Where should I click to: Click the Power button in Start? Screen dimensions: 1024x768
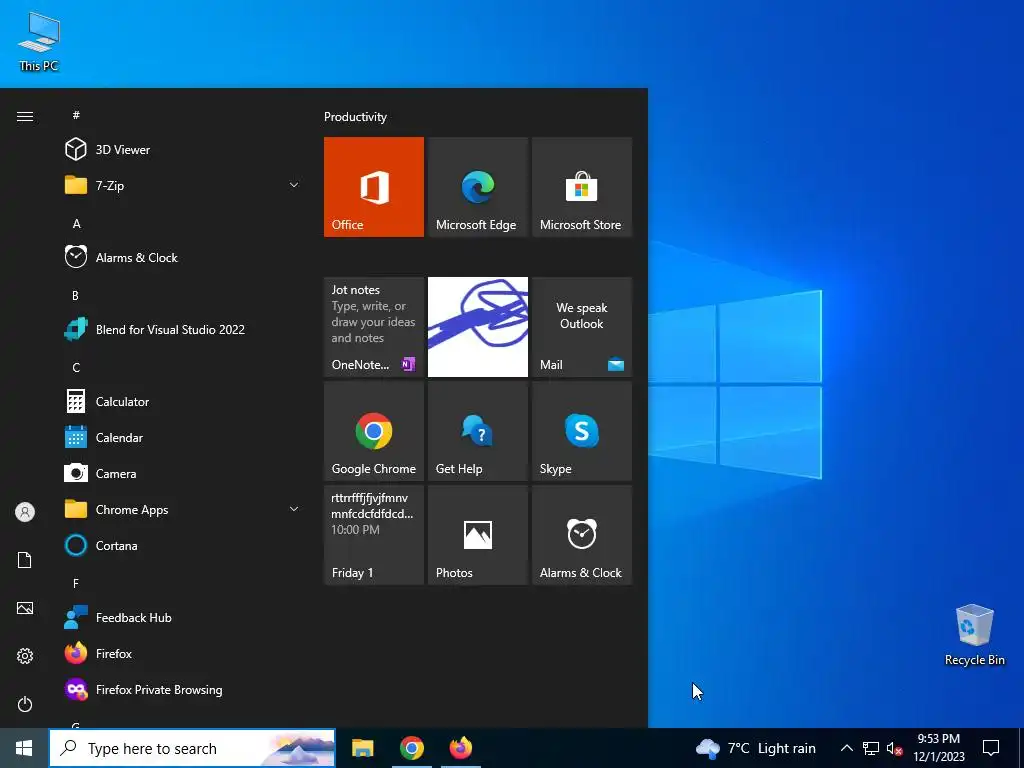pyautogui.click(x=25, y=704)
